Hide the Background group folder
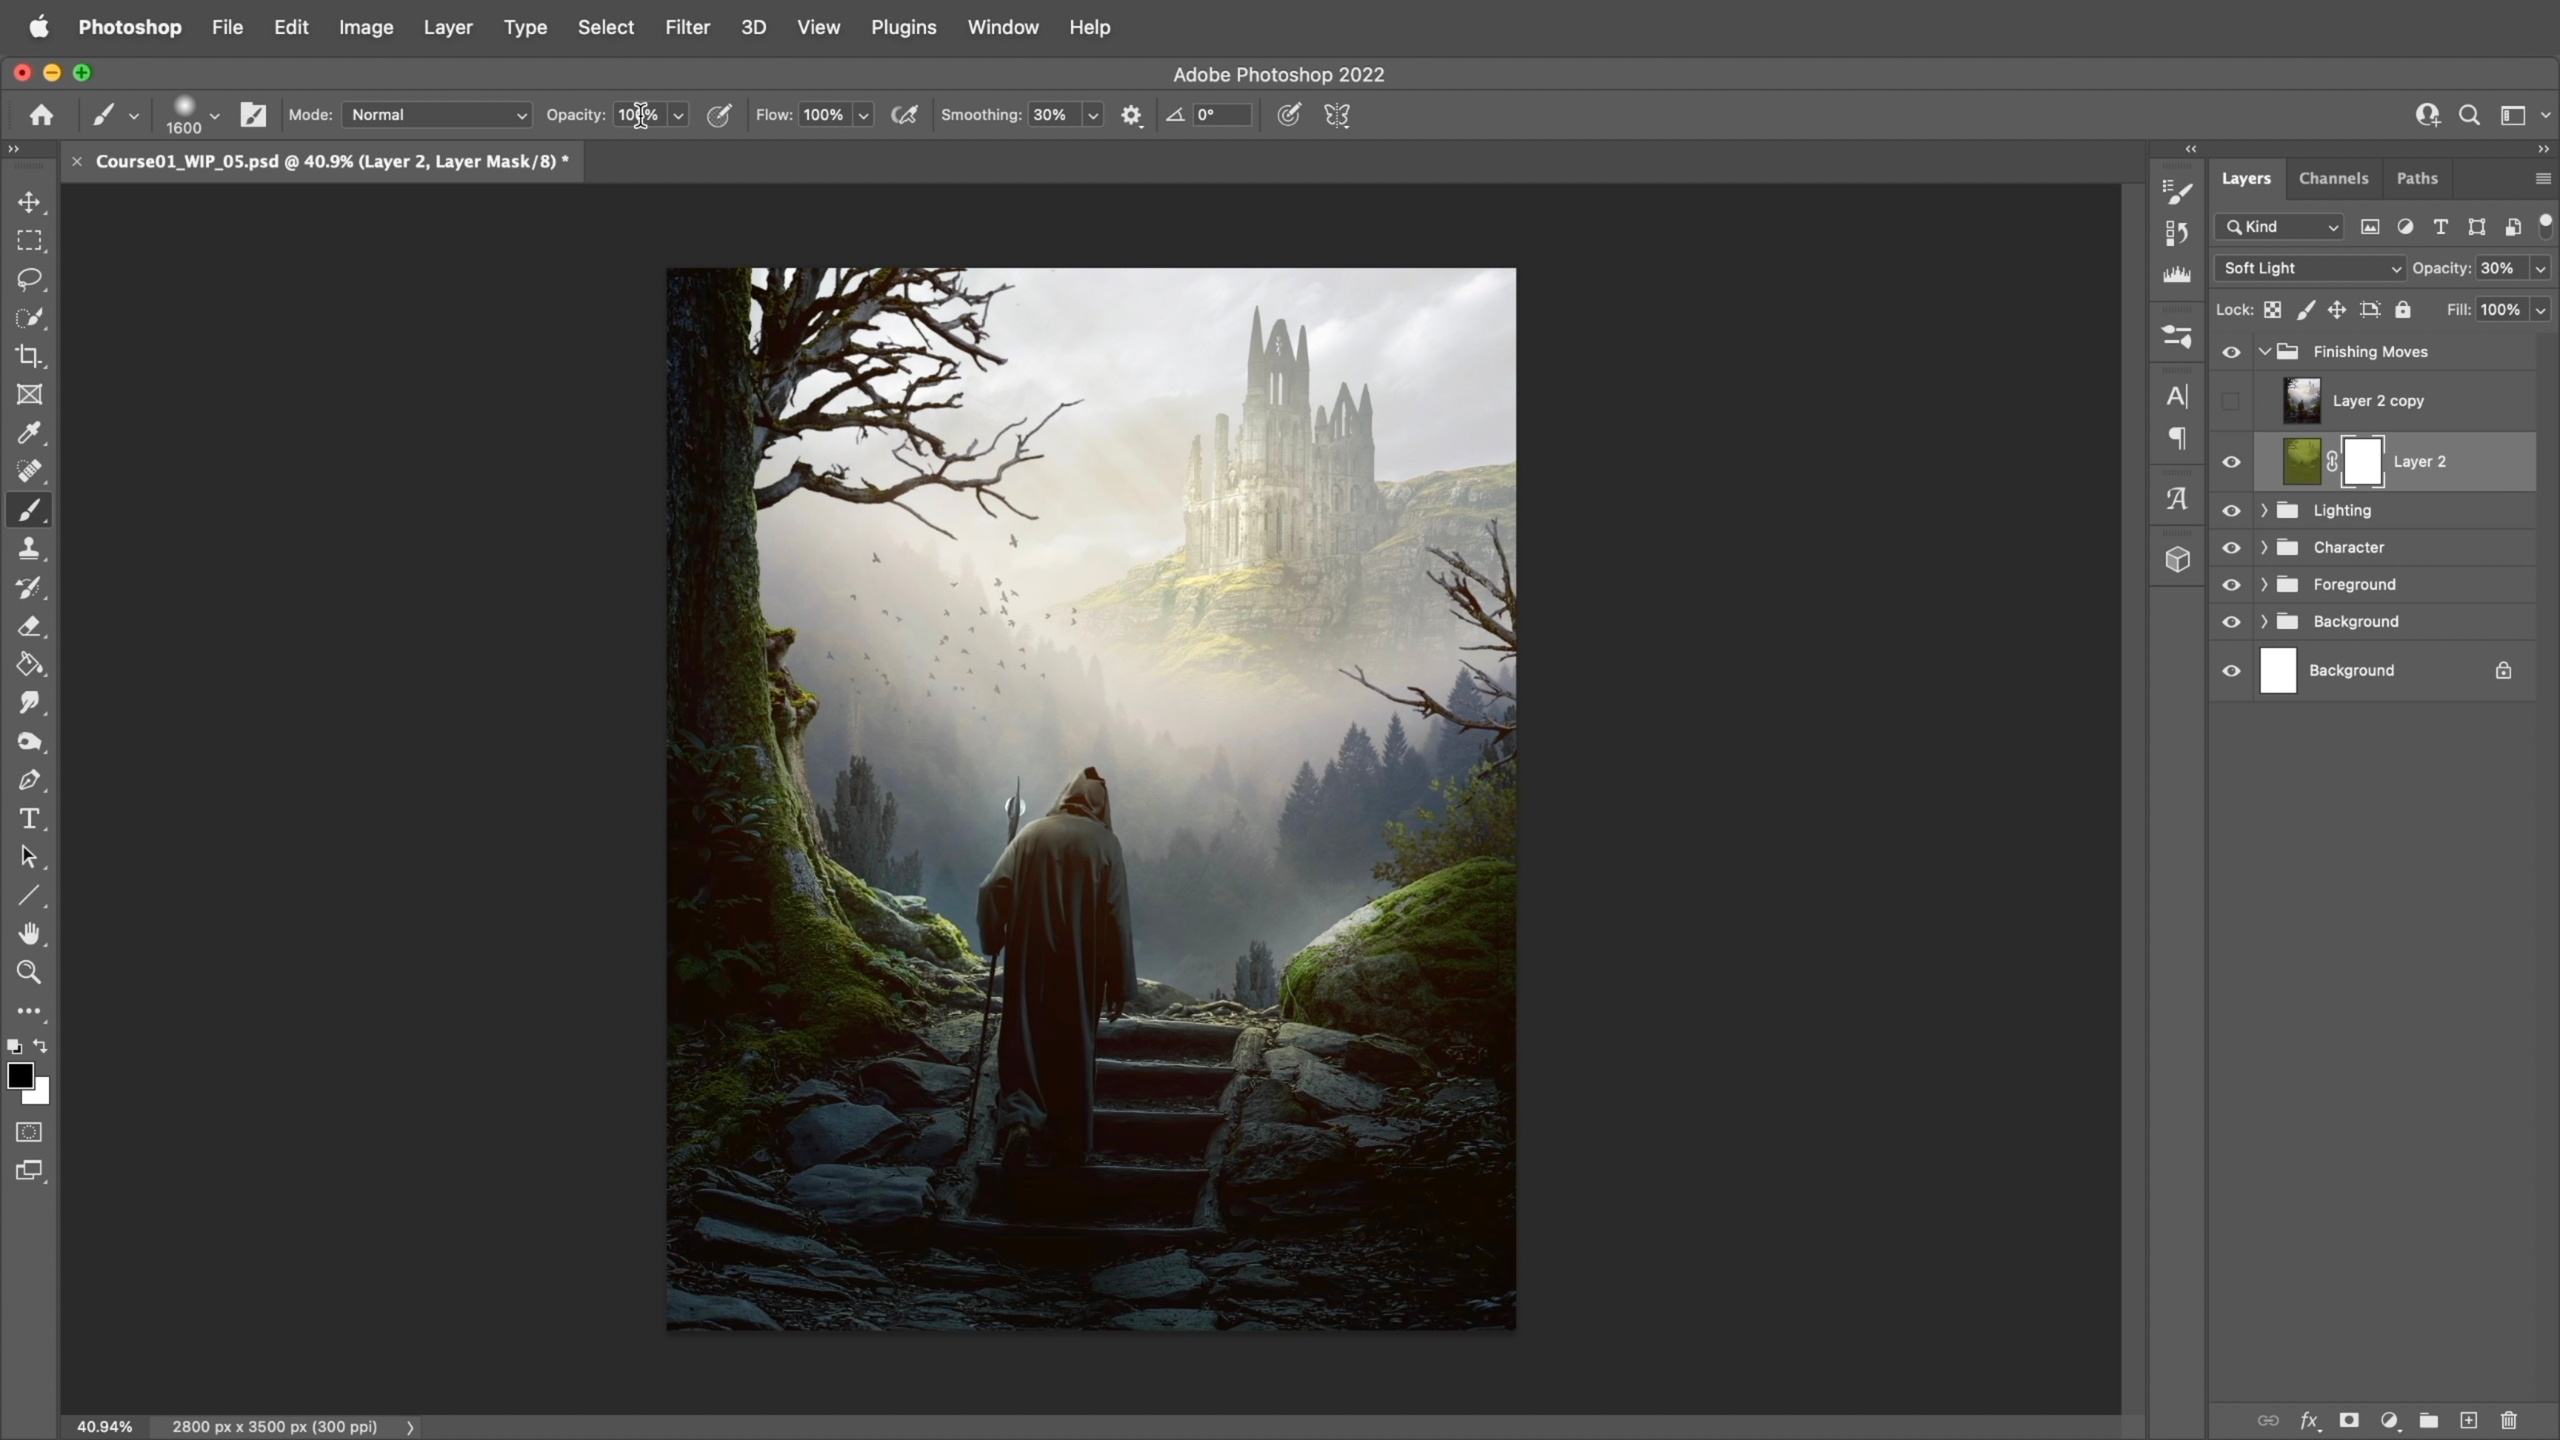Viewport: 2560px width, 1440px height. [2231, 622]
